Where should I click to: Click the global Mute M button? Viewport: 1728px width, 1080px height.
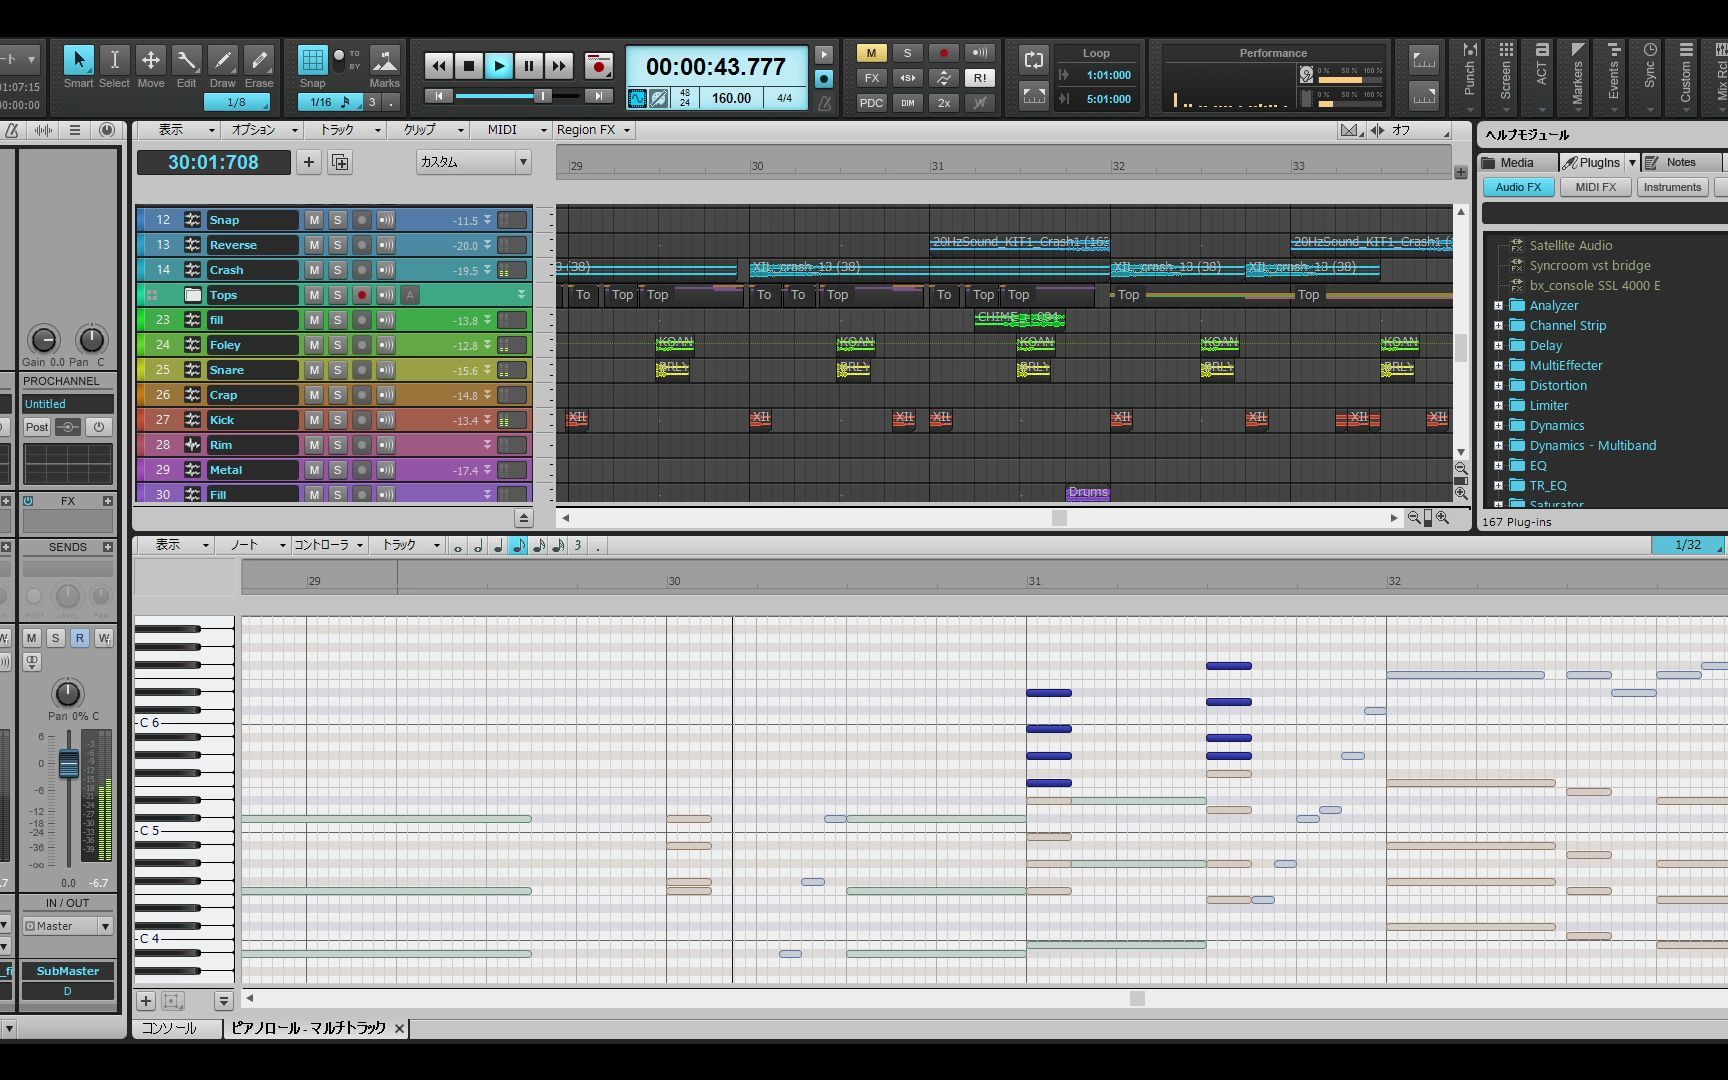[871, 53]
